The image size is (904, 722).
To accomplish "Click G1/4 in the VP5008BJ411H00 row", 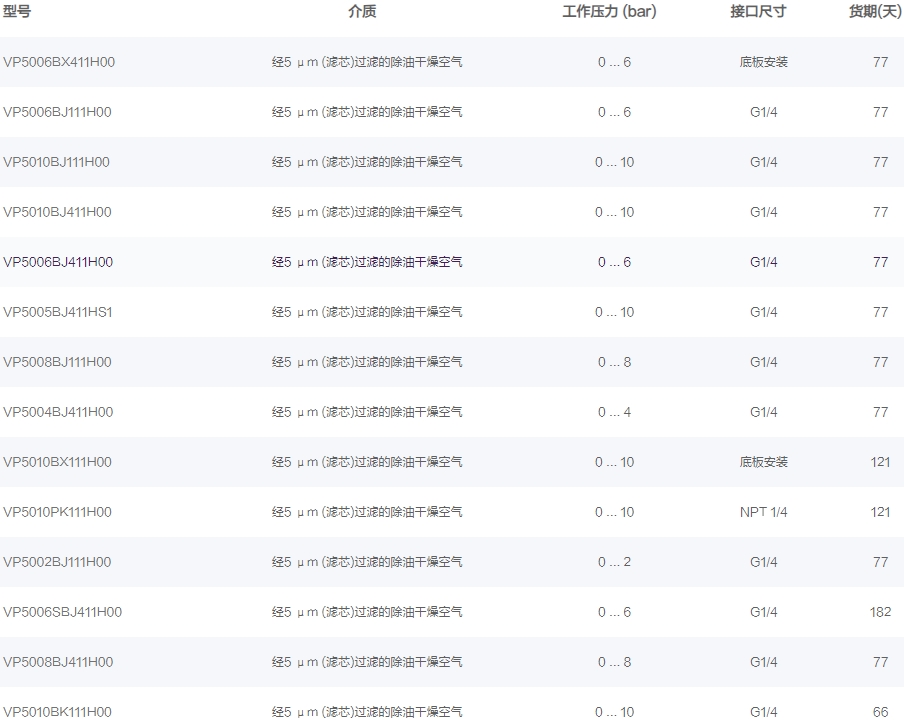I will tap(763, 662).
